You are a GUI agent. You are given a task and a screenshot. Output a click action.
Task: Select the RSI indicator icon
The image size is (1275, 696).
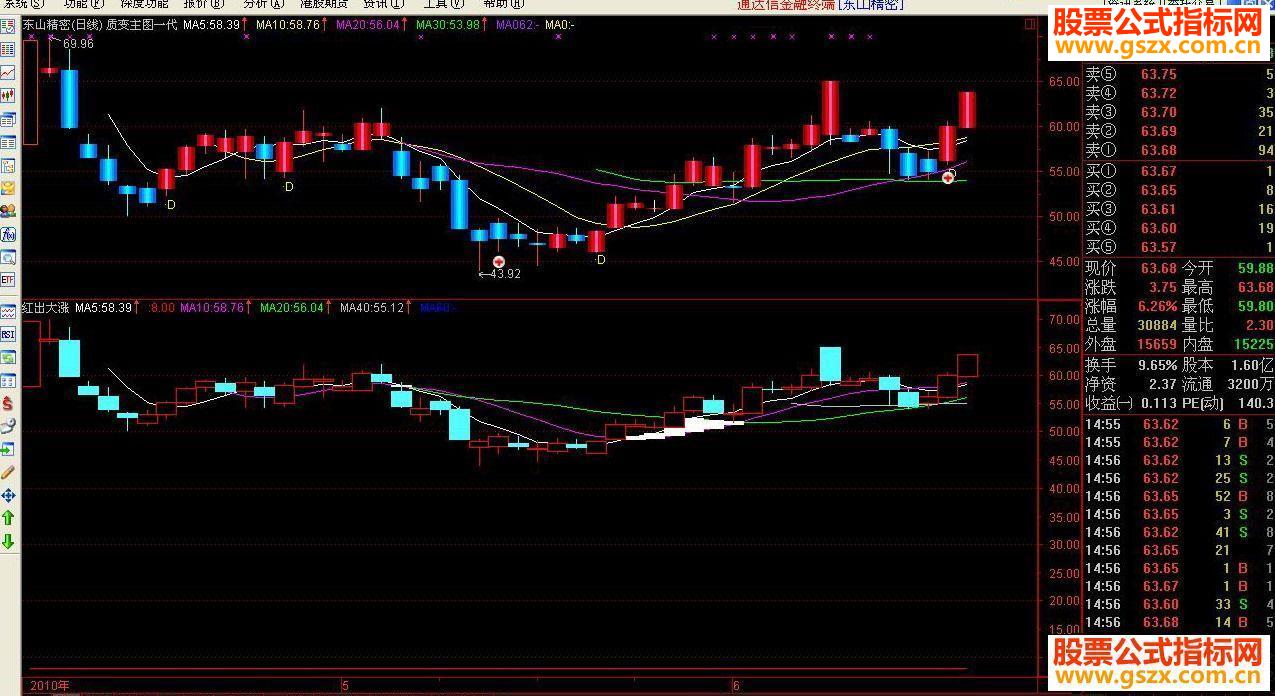8,334
